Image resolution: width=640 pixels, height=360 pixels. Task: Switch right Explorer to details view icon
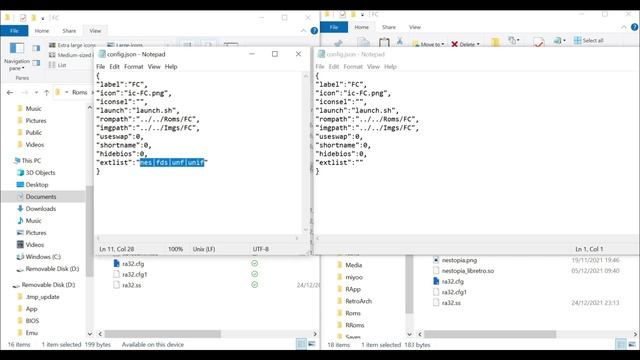coord(621,344)
